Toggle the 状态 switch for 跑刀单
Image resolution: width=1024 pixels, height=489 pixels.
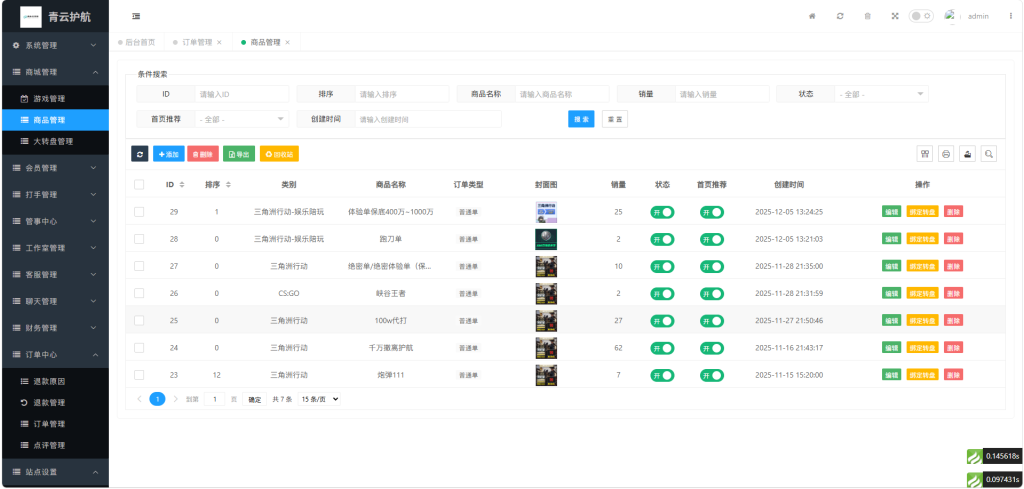tap(662, 240)
